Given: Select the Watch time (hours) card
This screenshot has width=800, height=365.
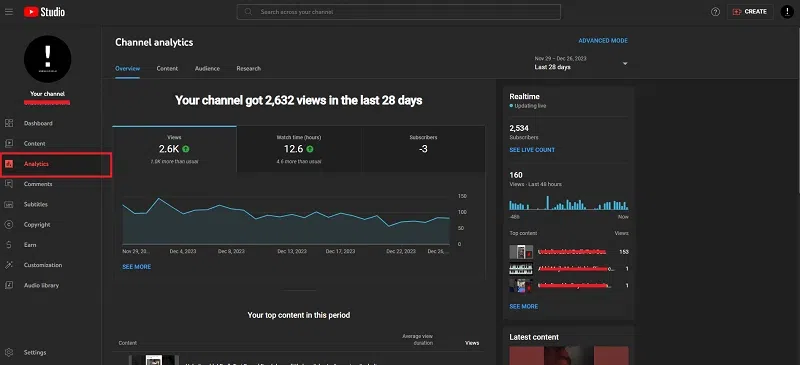Looking at the screenshot, I should 299,149.
